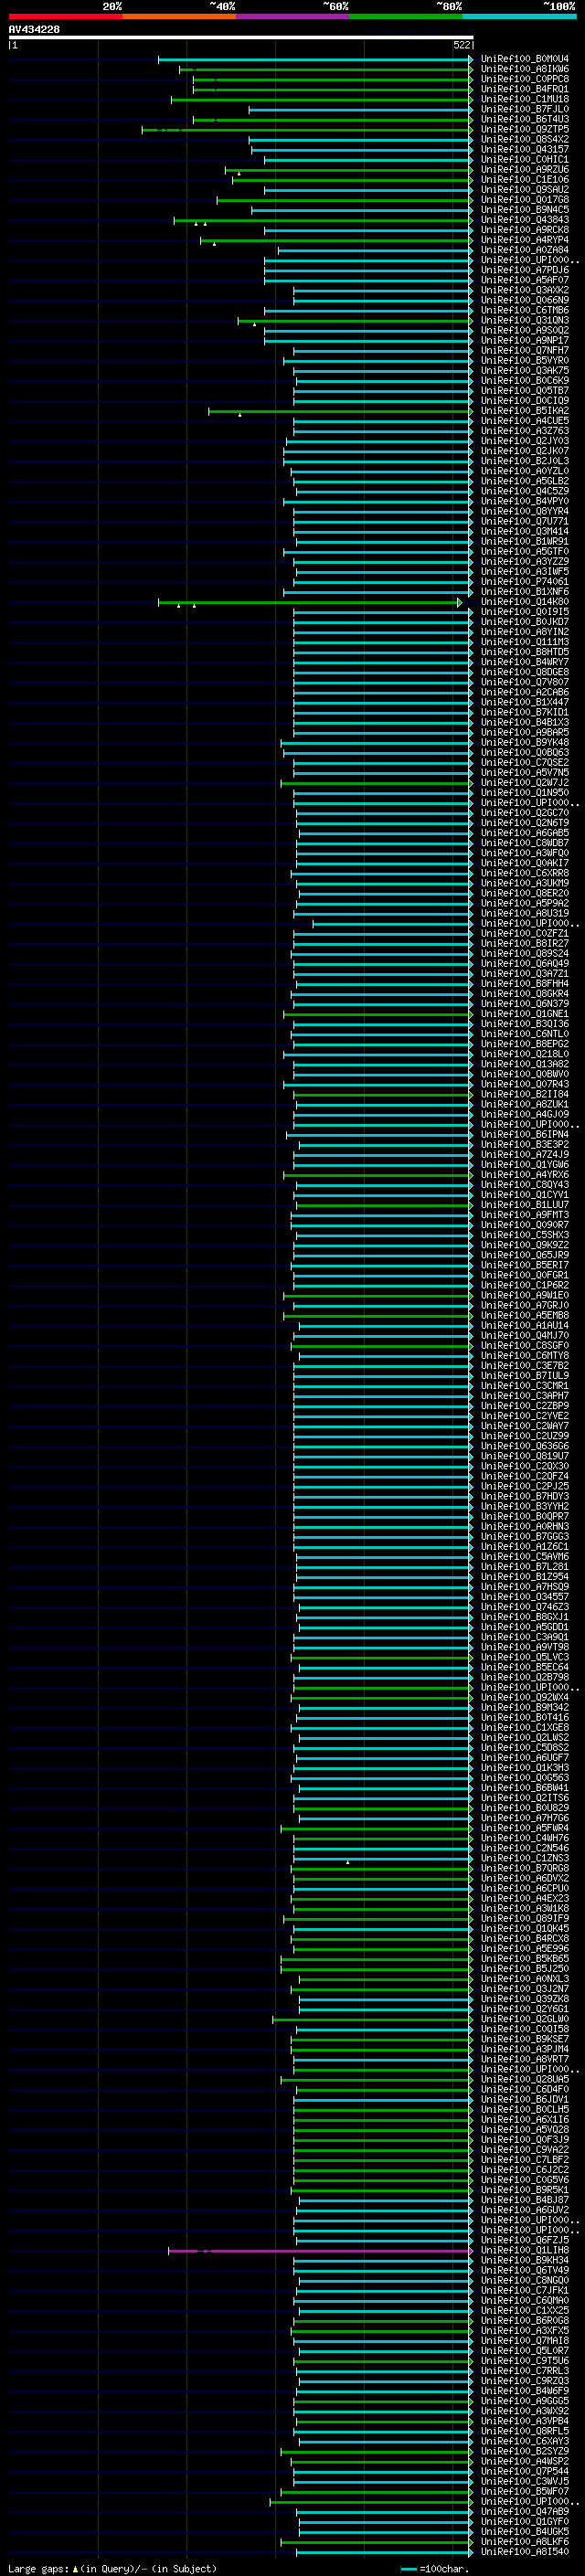Click the query ID AV434228
The height and width of the screenshot is (2576, 585).
[x=34, y=29]
